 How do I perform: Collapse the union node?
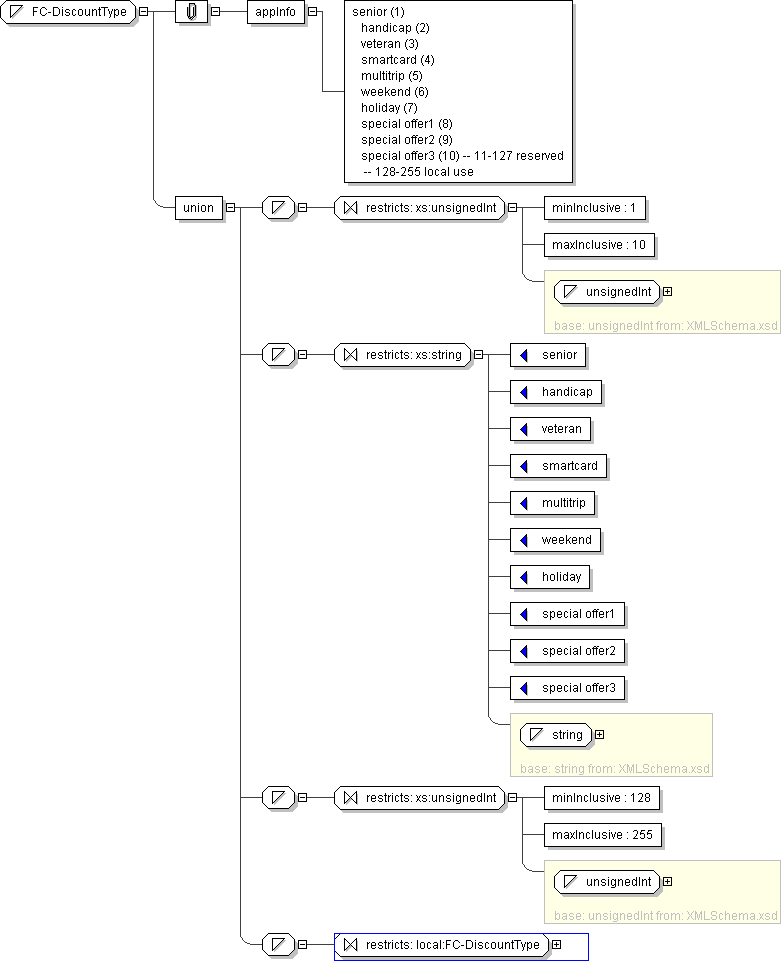[x=231, y=208]
